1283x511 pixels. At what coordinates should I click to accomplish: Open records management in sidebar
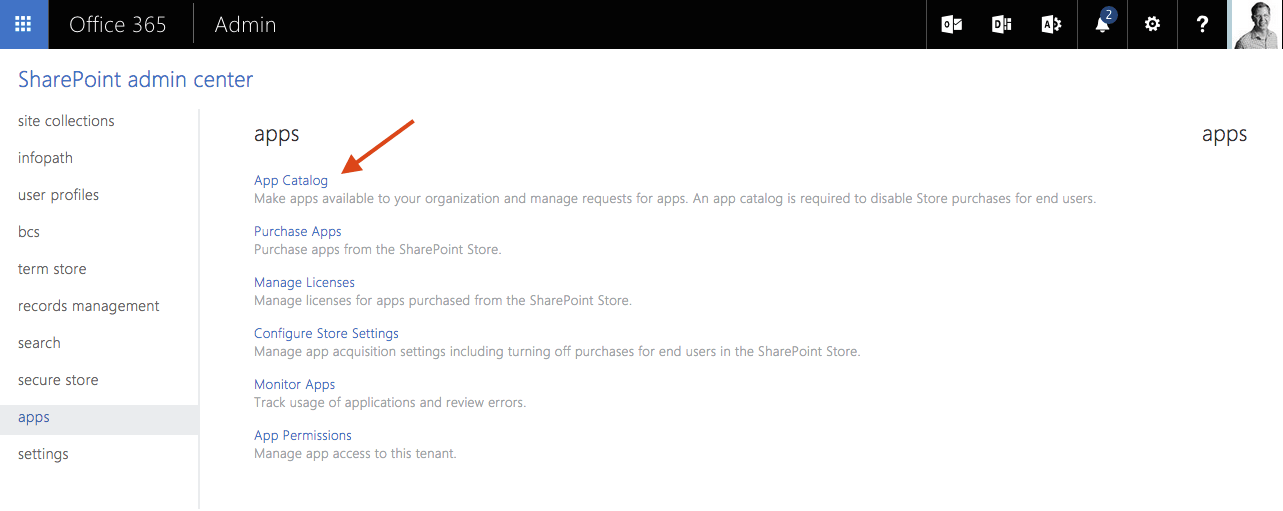89,306
